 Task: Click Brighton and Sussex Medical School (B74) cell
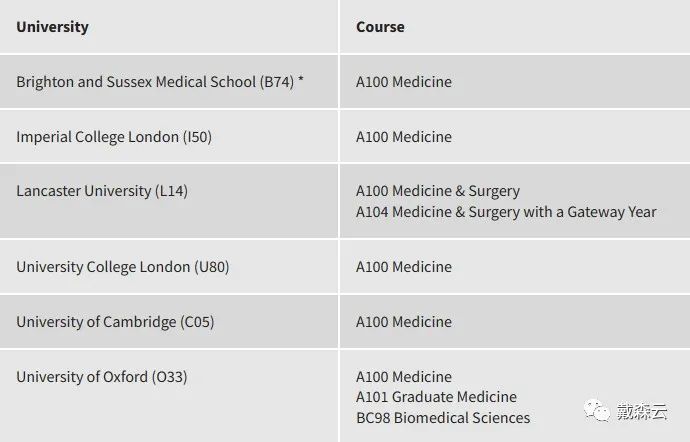coord(169,82)
